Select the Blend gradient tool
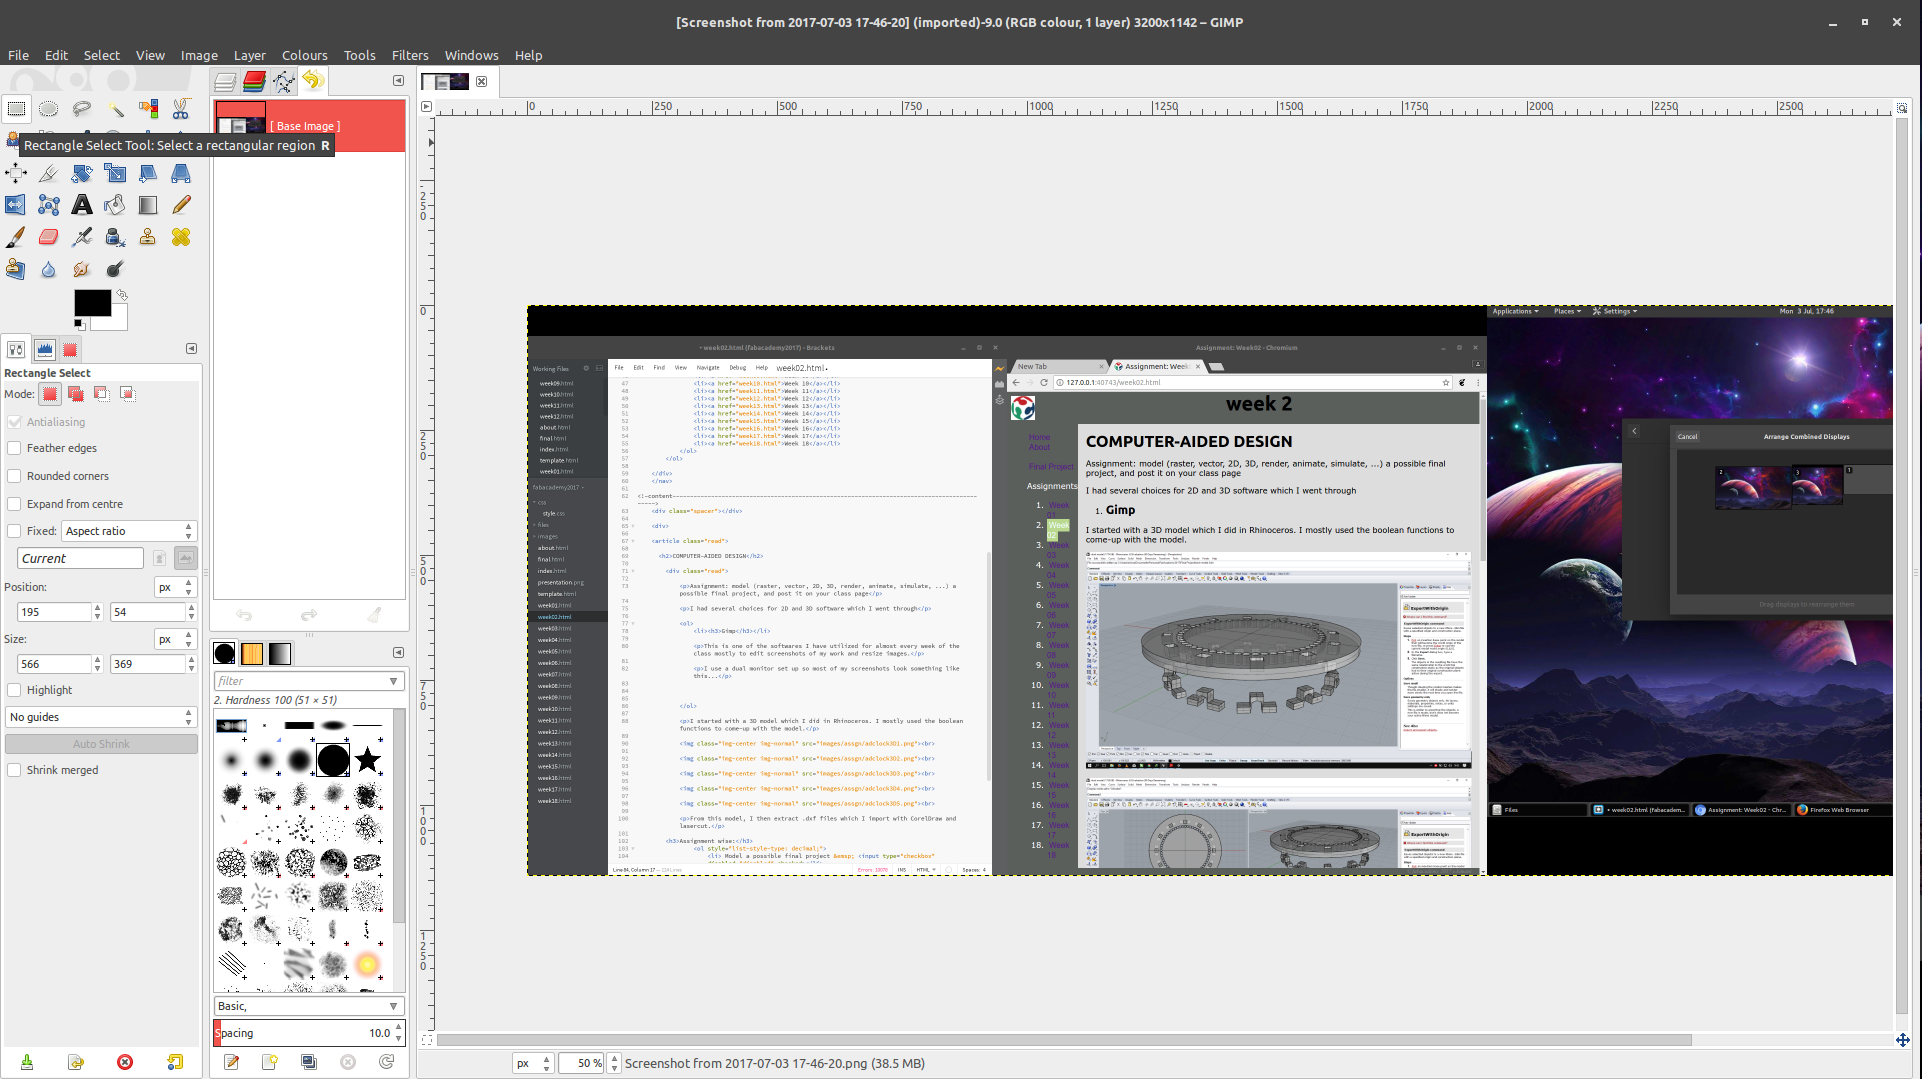The width and height of the screenshot is (1922, 1079). (x=148, y=205)
